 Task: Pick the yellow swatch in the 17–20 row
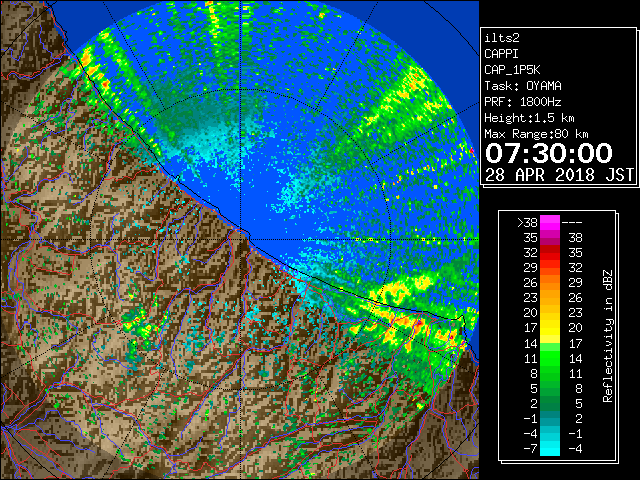click(550, 328)
